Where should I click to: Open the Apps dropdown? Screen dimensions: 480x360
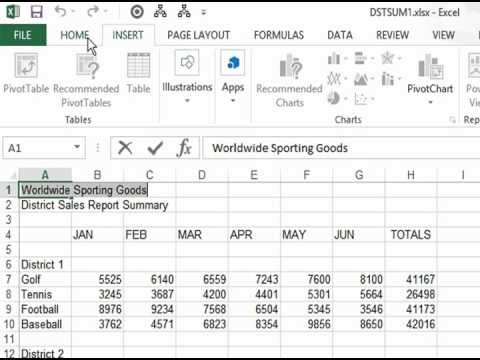click(x=233, y=77)
